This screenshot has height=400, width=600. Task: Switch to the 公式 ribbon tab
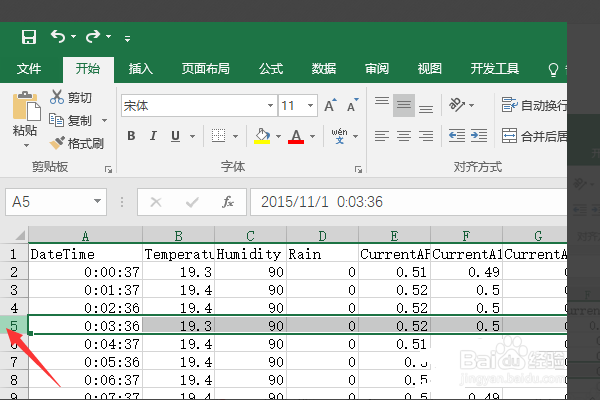click(x=271, y=69)
